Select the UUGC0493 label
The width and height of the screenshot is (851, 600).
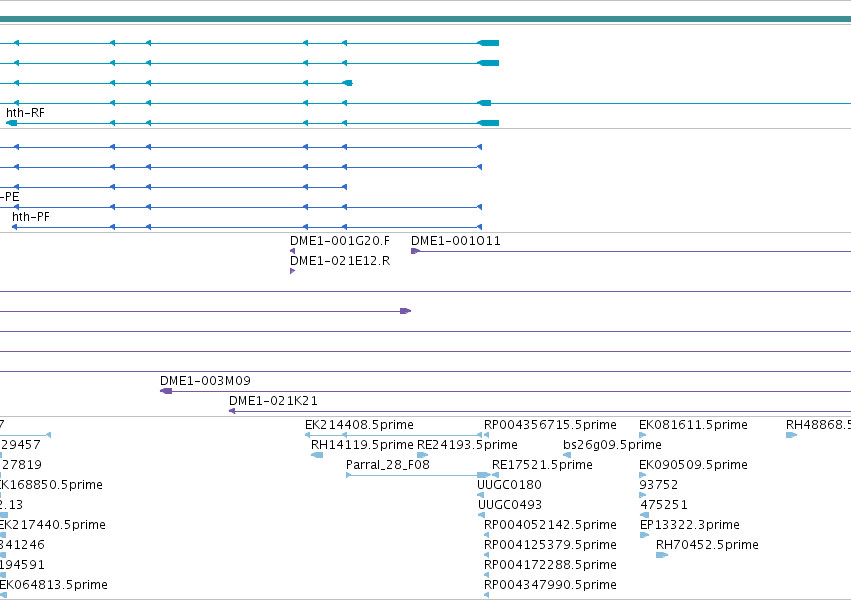tap(510, 505)
